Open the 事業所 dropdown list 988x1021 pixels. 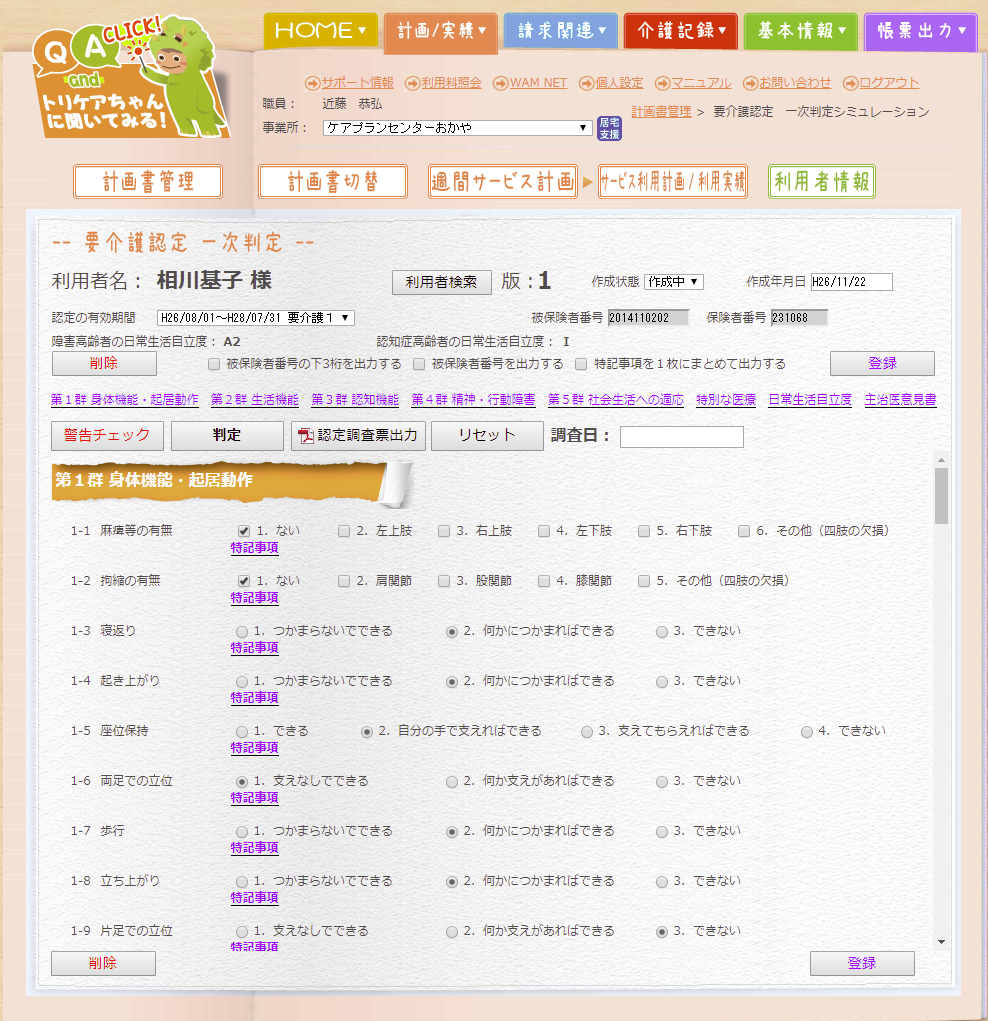[458, 128]
